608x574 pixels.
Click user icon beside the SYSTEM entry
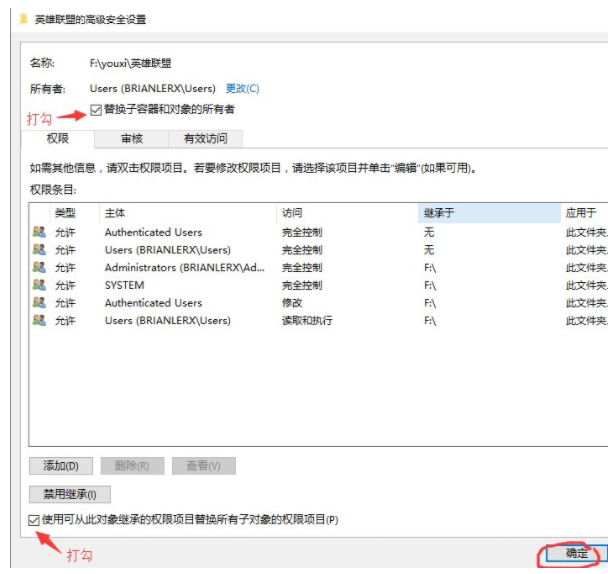point(39,285)
